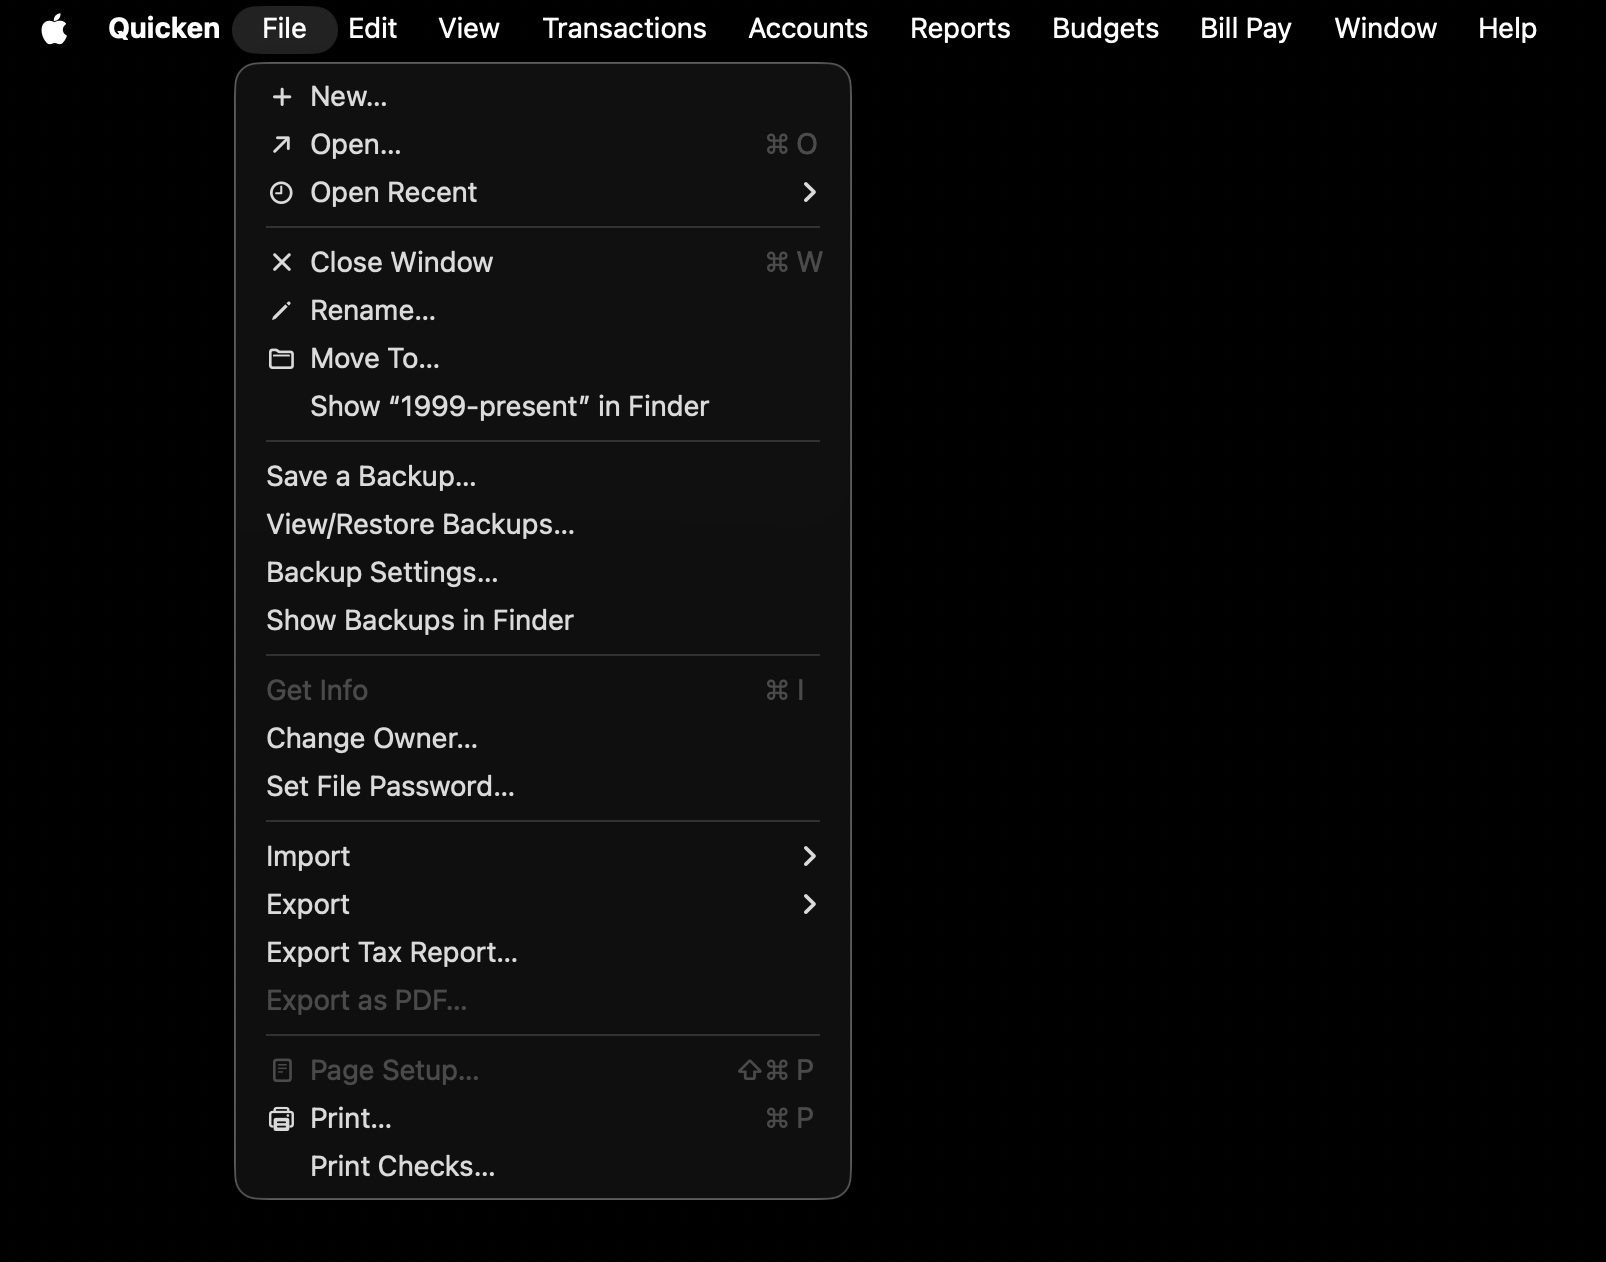The height and width of the screenshot is (1262, 1606).
Task: Choose Close Window from the File menu
Action: [x=543, y=263]
